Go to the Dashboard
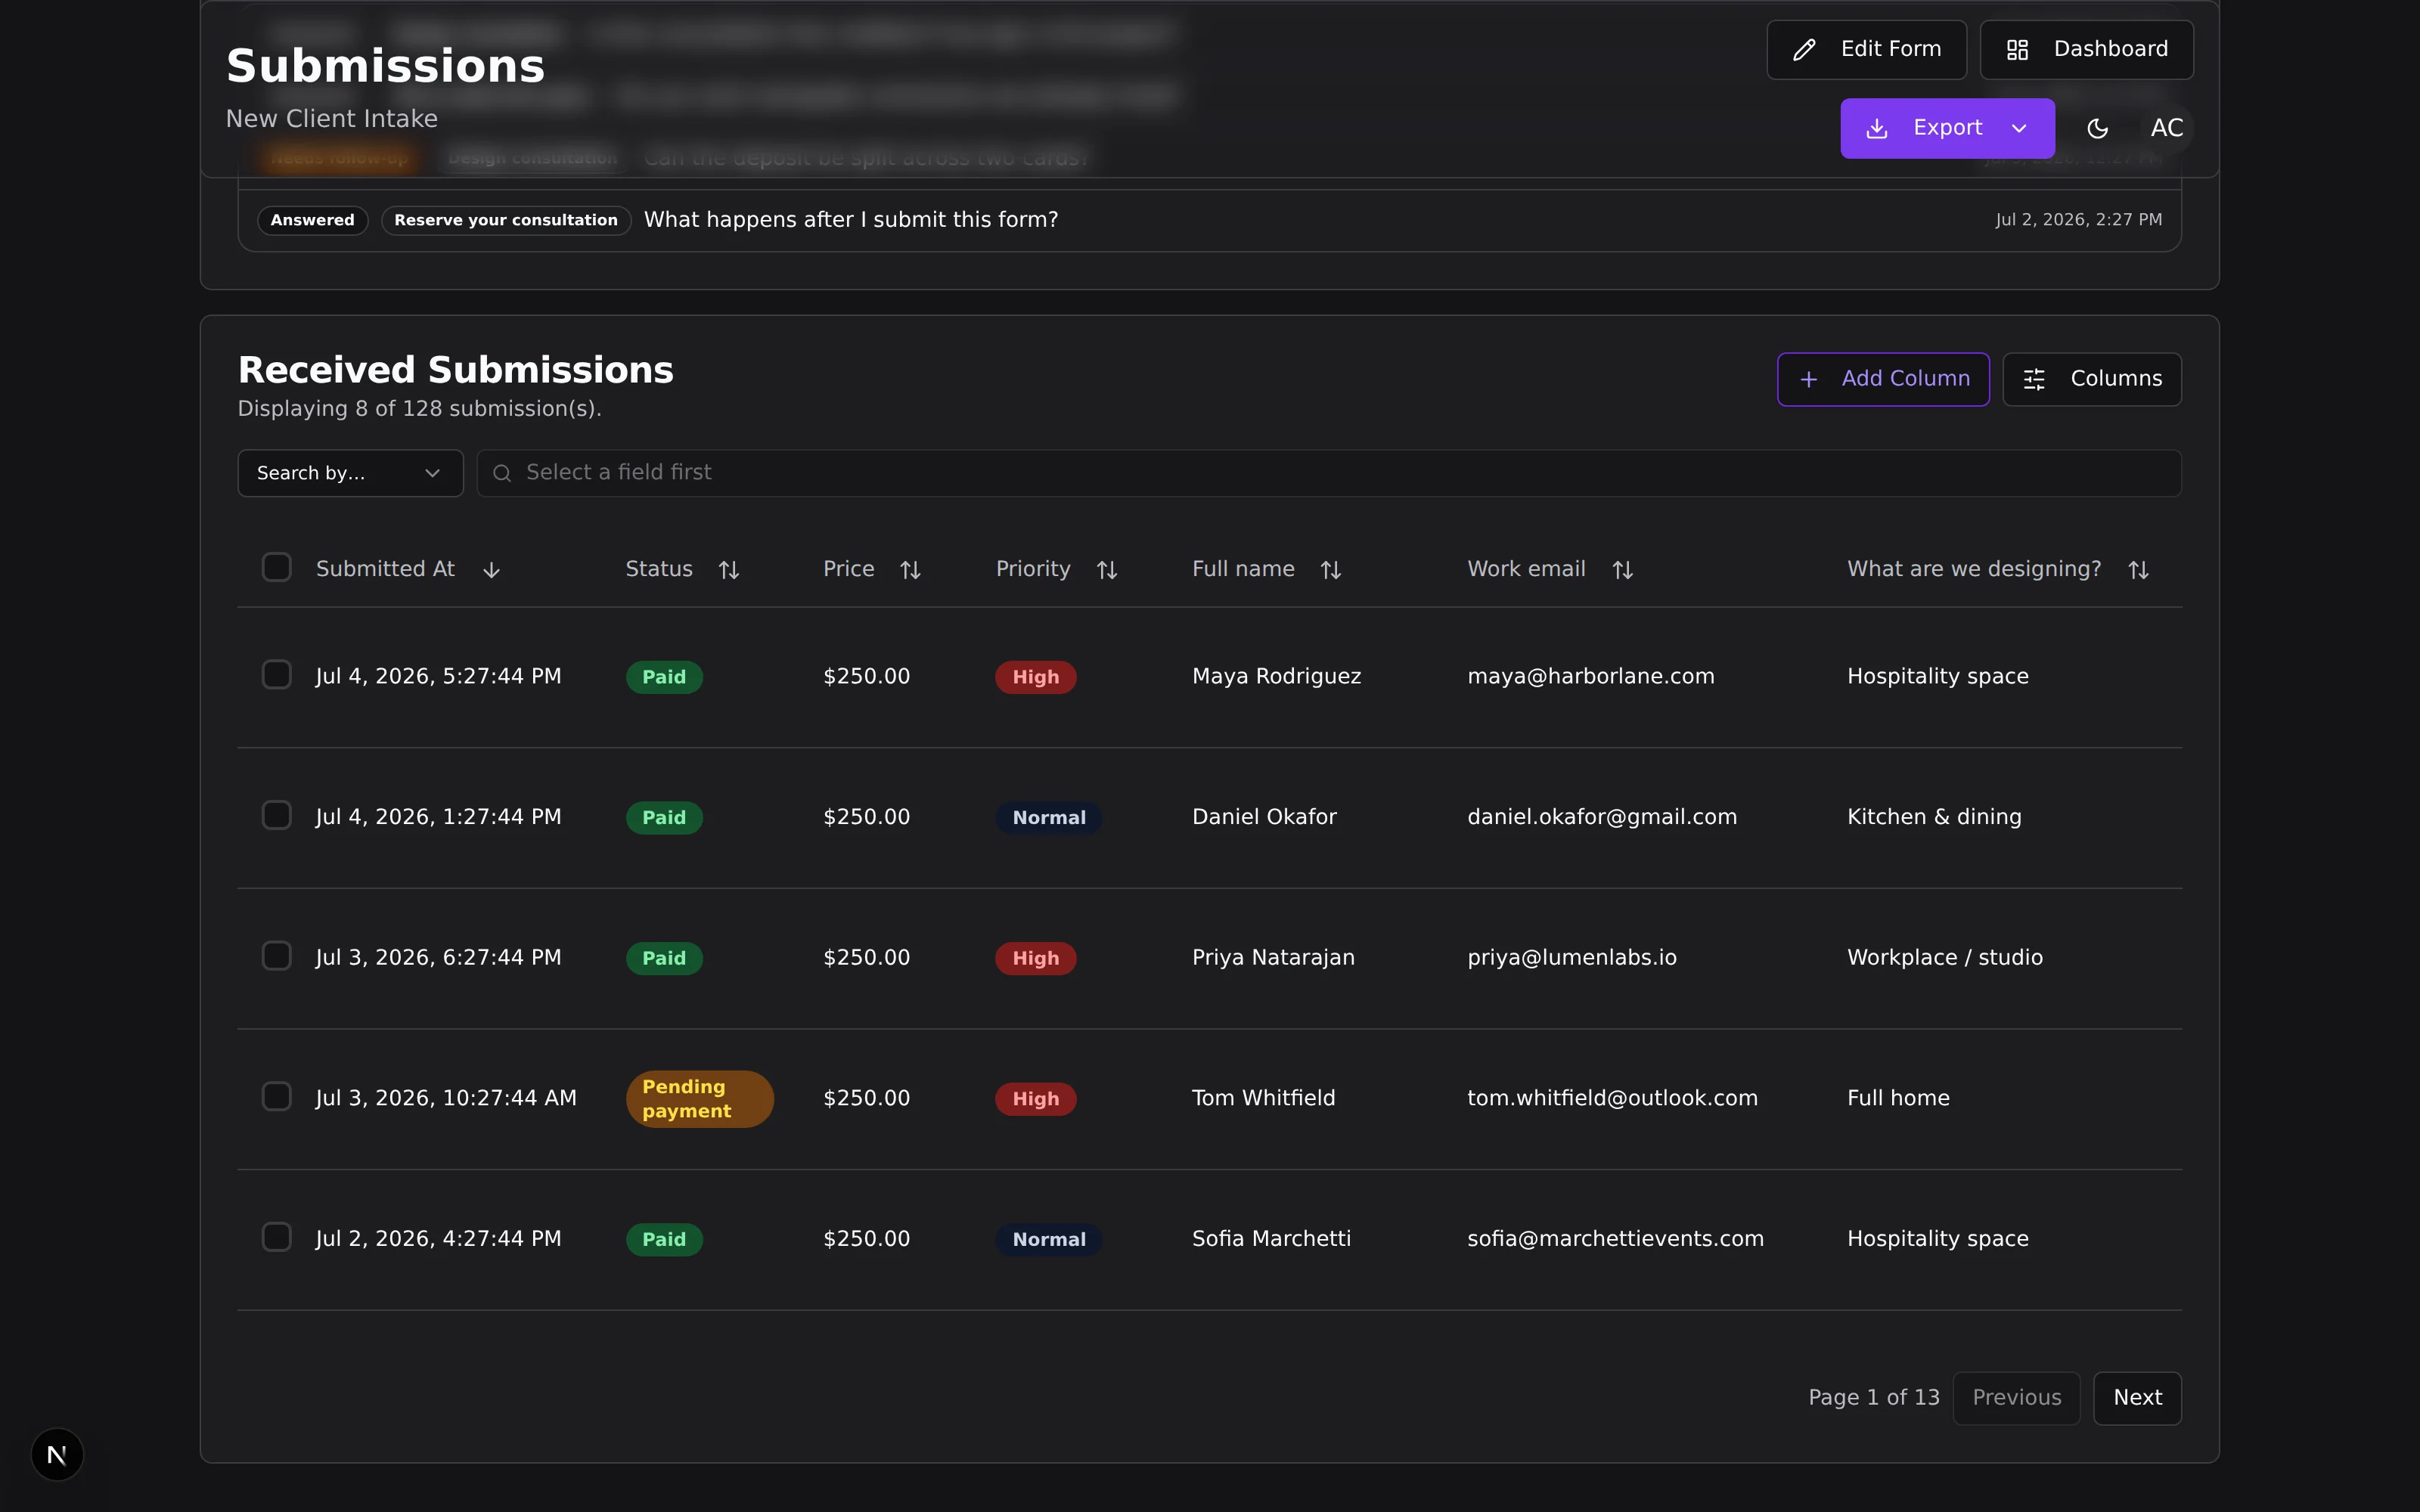This screenshot has width=2420, height=1512. point(2086,50)
